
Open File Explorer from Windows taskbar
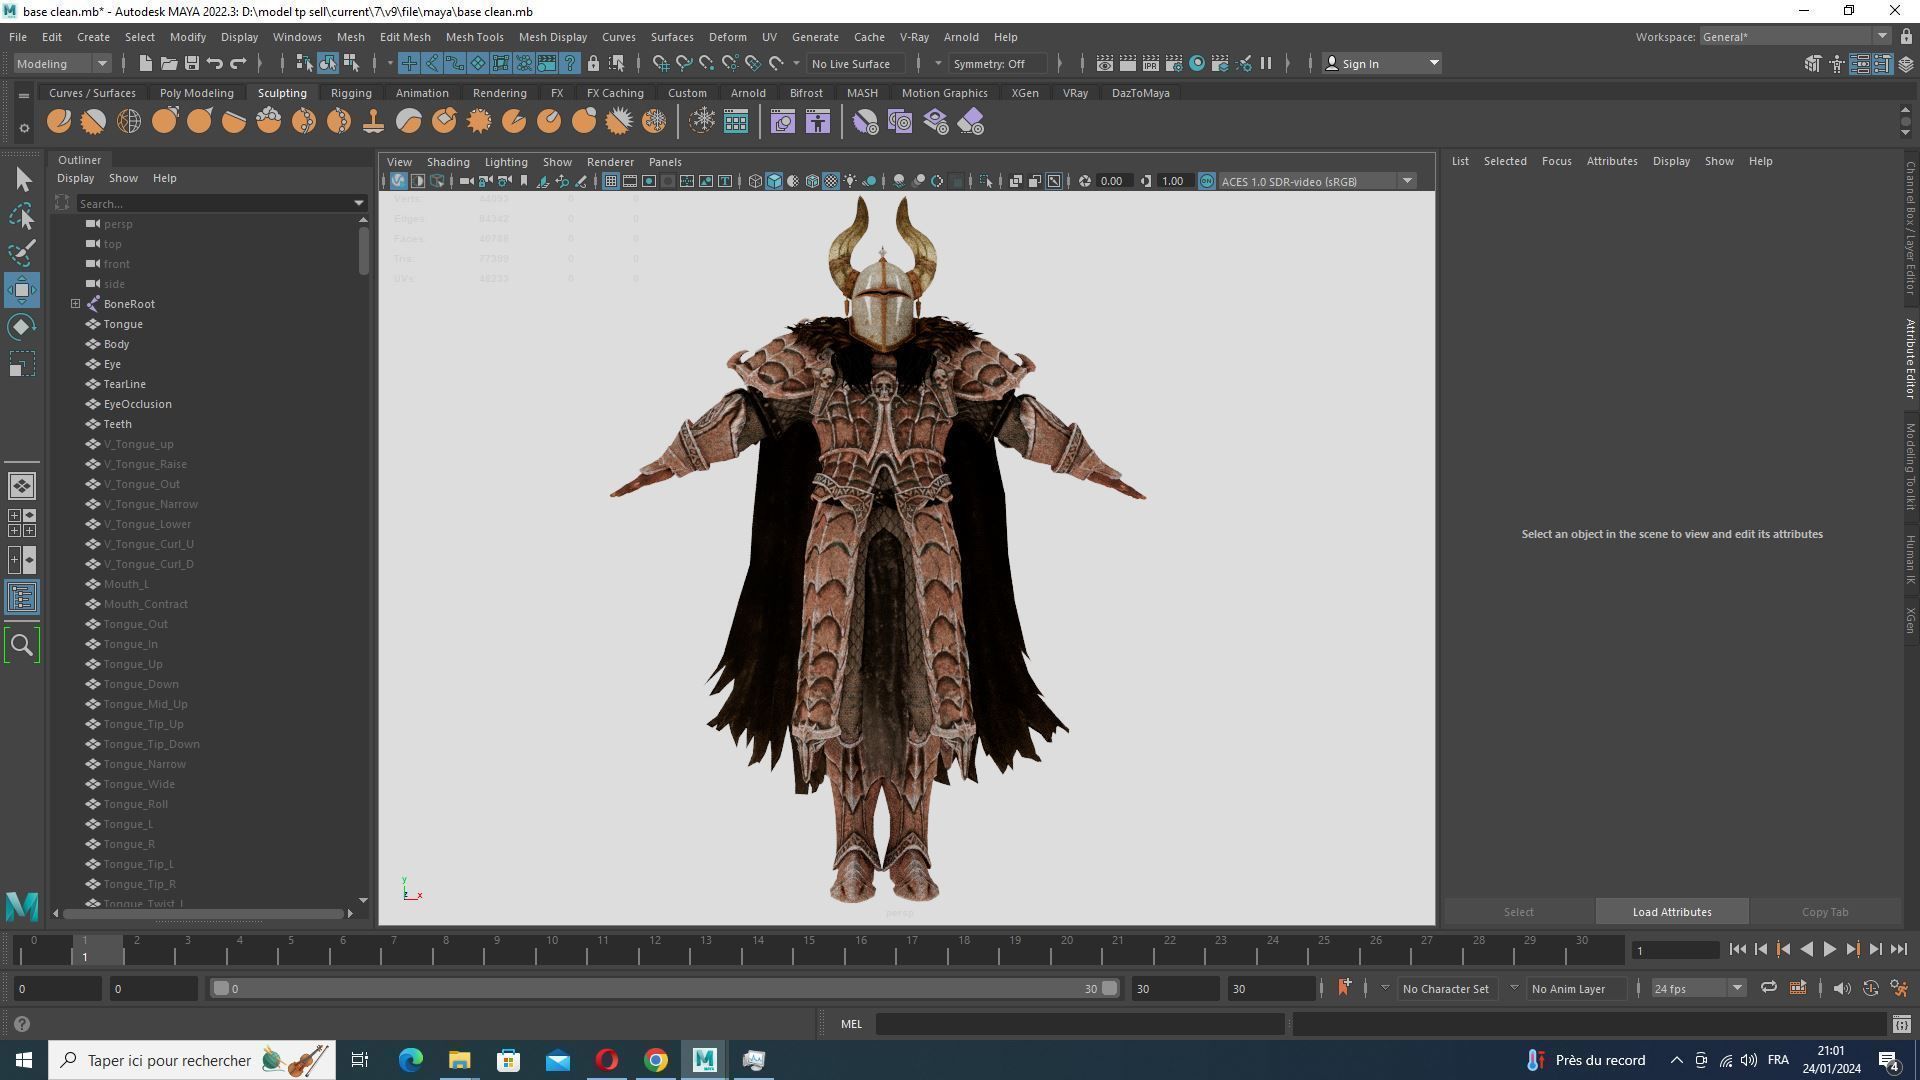[x=459, y=1060]
